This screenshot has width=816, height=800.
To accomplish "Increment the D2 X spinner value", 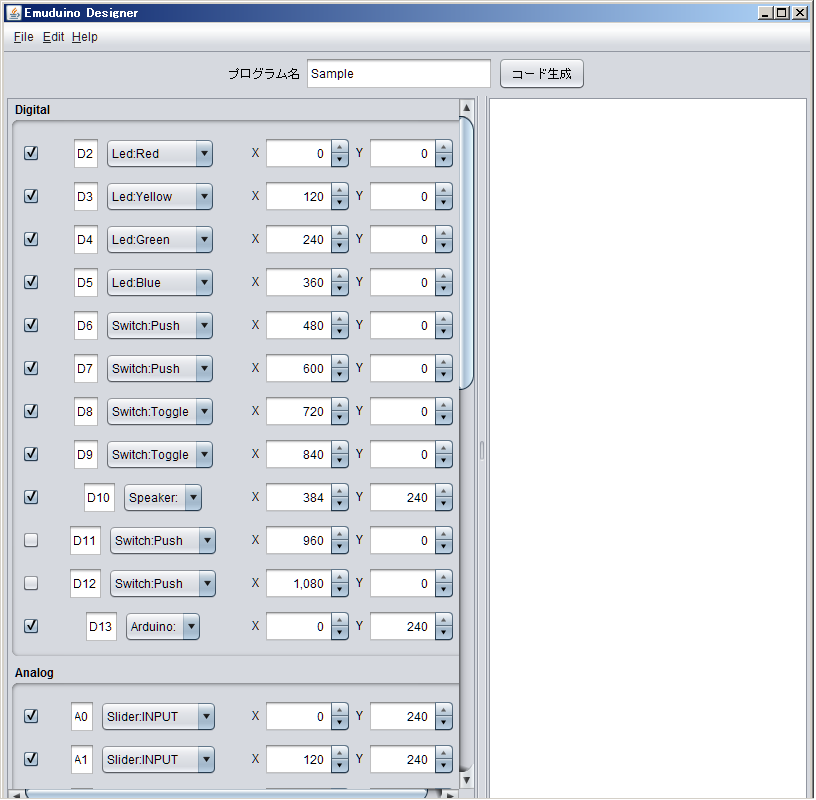I will [x=340, y=147].
